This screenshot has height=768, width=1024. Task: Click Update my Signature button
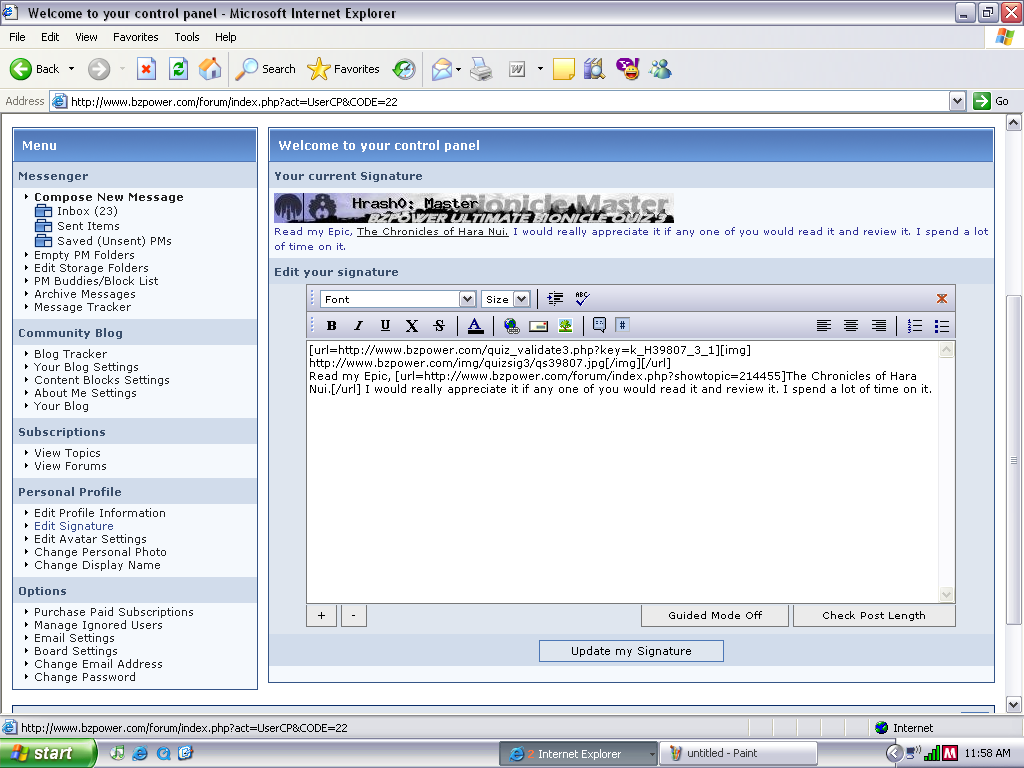(x=631, y=650)
